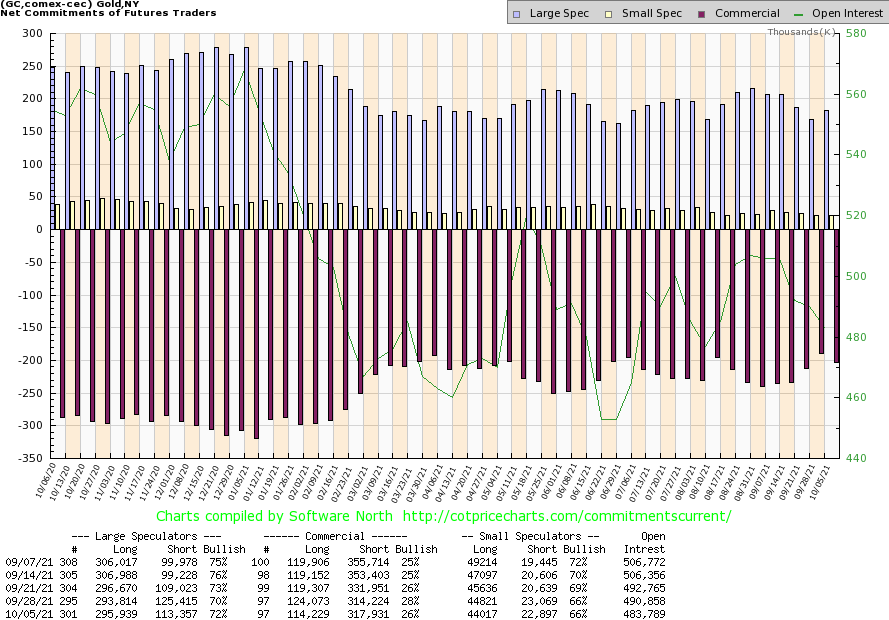889x620 pixels.
Task: Click the Thousands(K) axis unit label
Action: coord(802,32)
